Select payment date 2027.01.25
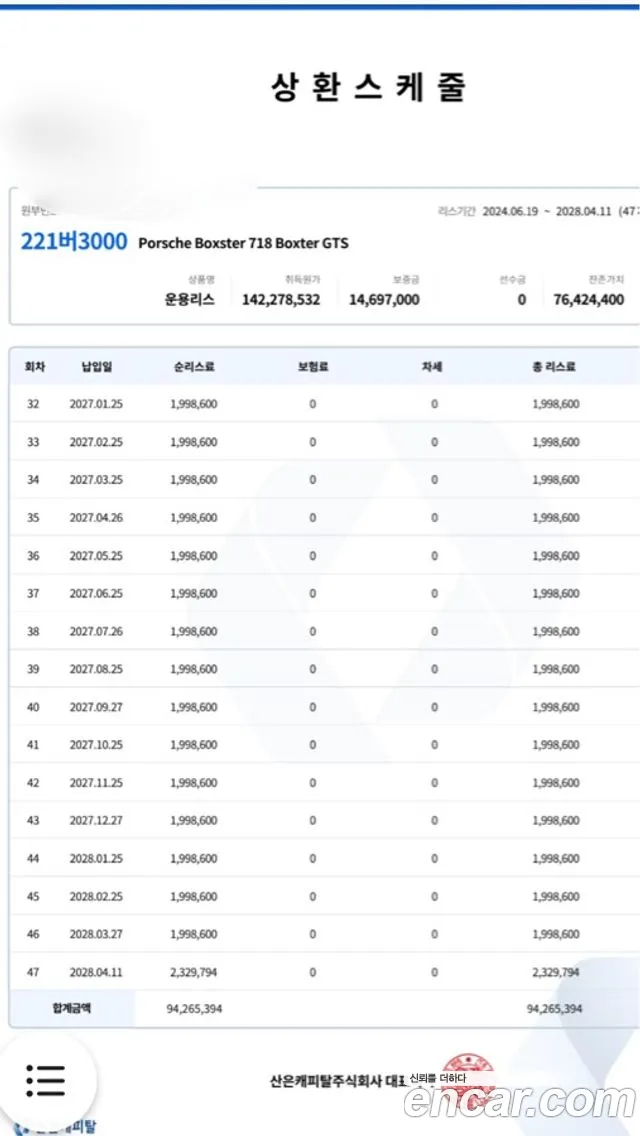 pyautogui.click(x=96, y=404)
